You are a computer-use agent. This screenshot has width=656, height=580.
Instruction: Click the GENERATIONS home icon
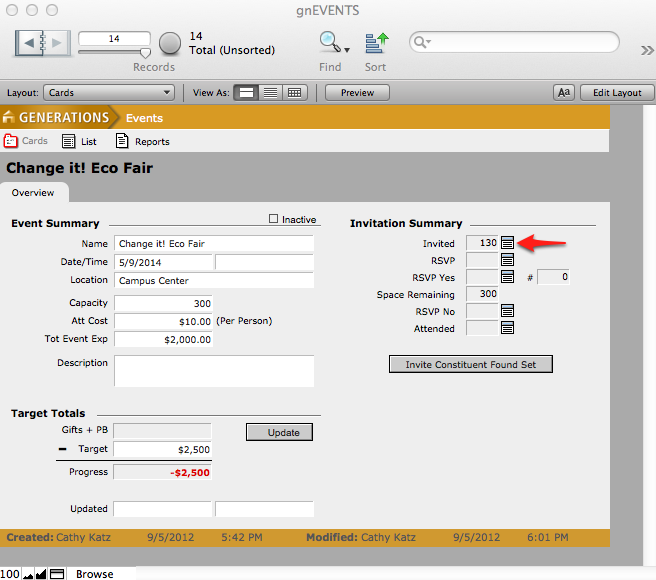tap(11, 117)
